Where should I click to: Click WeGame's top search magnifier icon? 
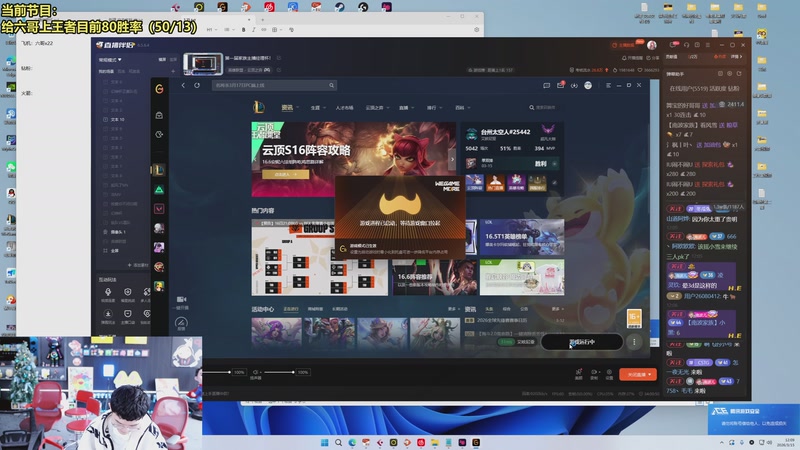tap(331, 85)
